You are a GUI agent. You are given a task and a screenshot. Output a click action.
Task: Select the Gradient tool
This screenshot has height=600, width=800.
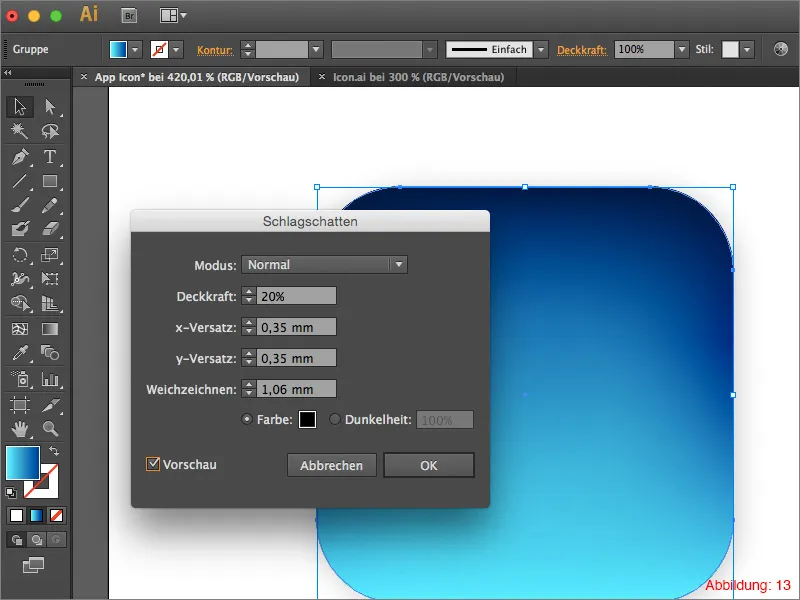50,329
